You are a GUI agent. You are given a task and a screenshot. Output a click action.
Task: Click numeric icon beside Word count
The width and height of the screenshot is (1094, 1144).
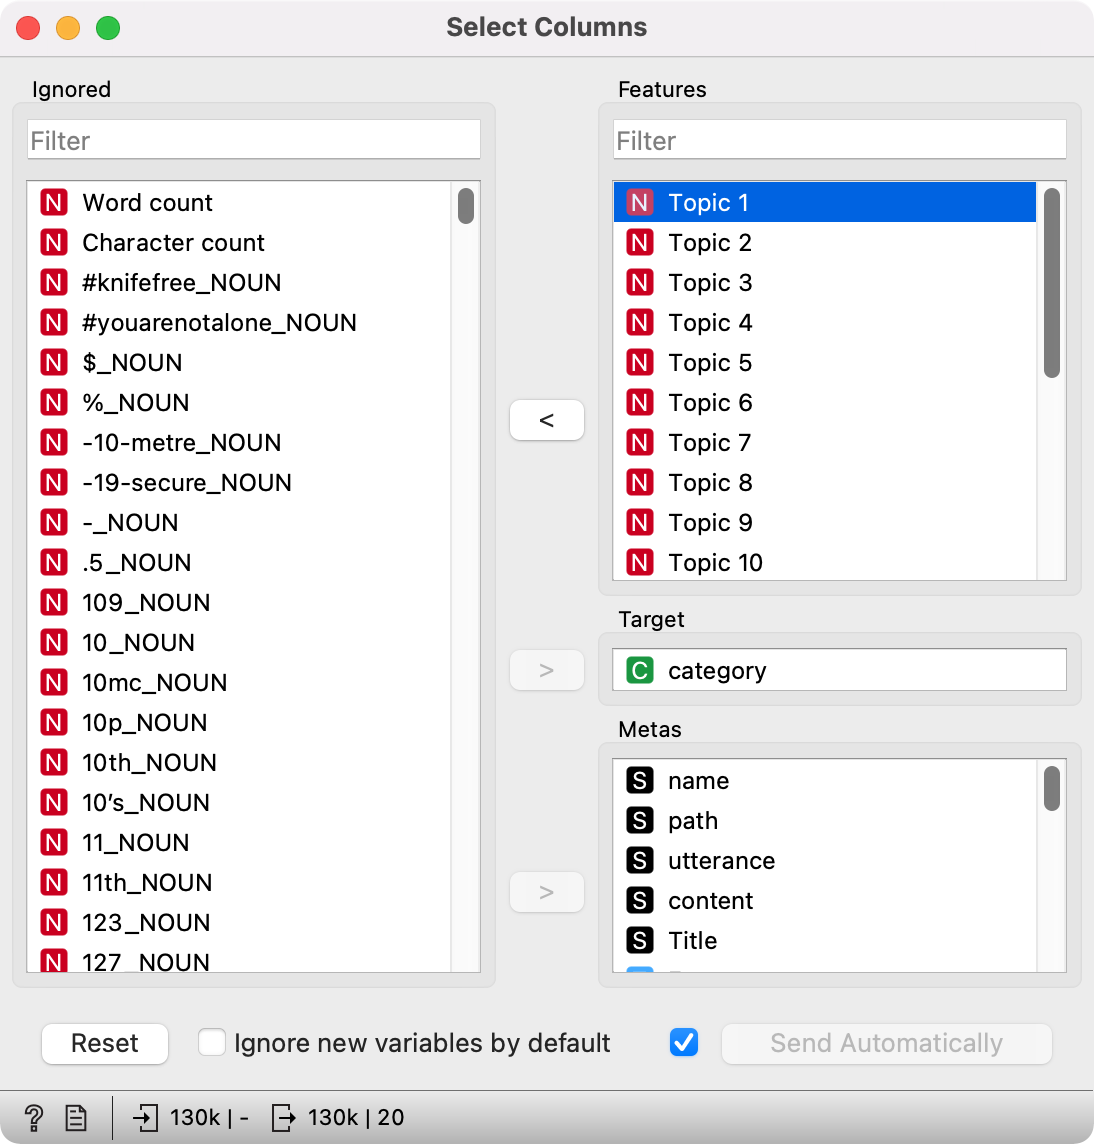54,203
